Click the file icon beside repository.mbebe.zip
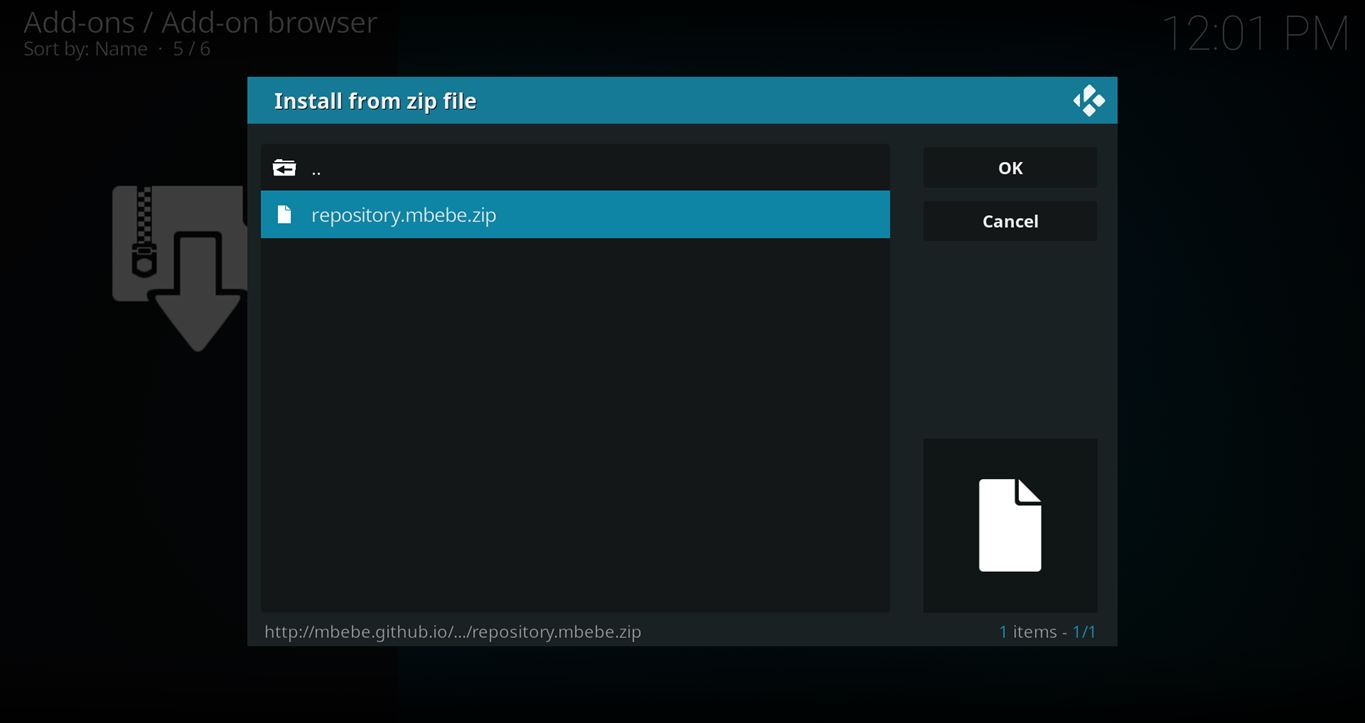Viewport: 1365px width, 723px height. pyautogui.click(x=284, y=215)
